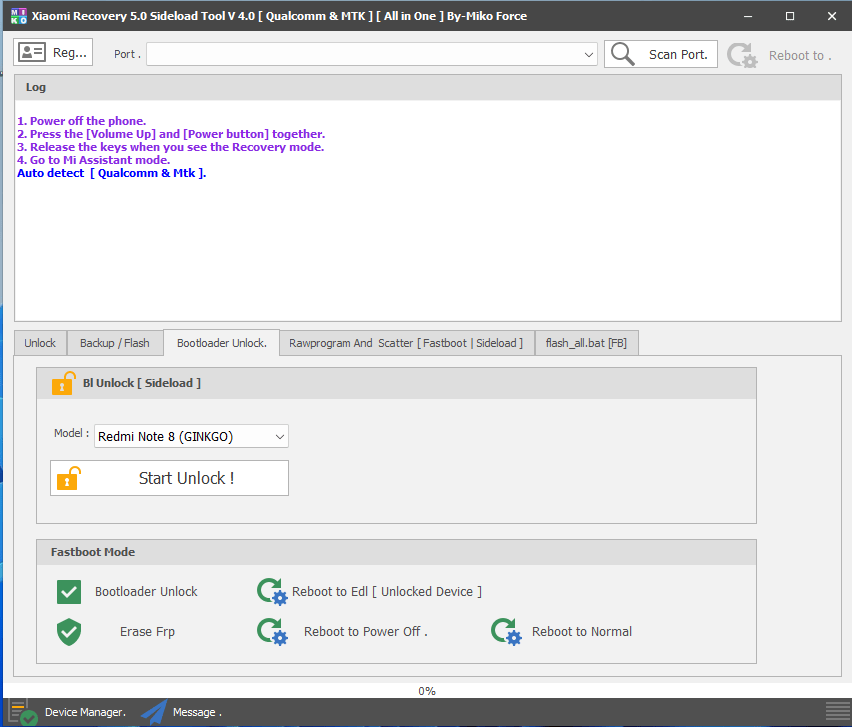
Task: Click the Bl Unlock padlock panel icon
Action: pyautogui.click(x=62, y=382)
